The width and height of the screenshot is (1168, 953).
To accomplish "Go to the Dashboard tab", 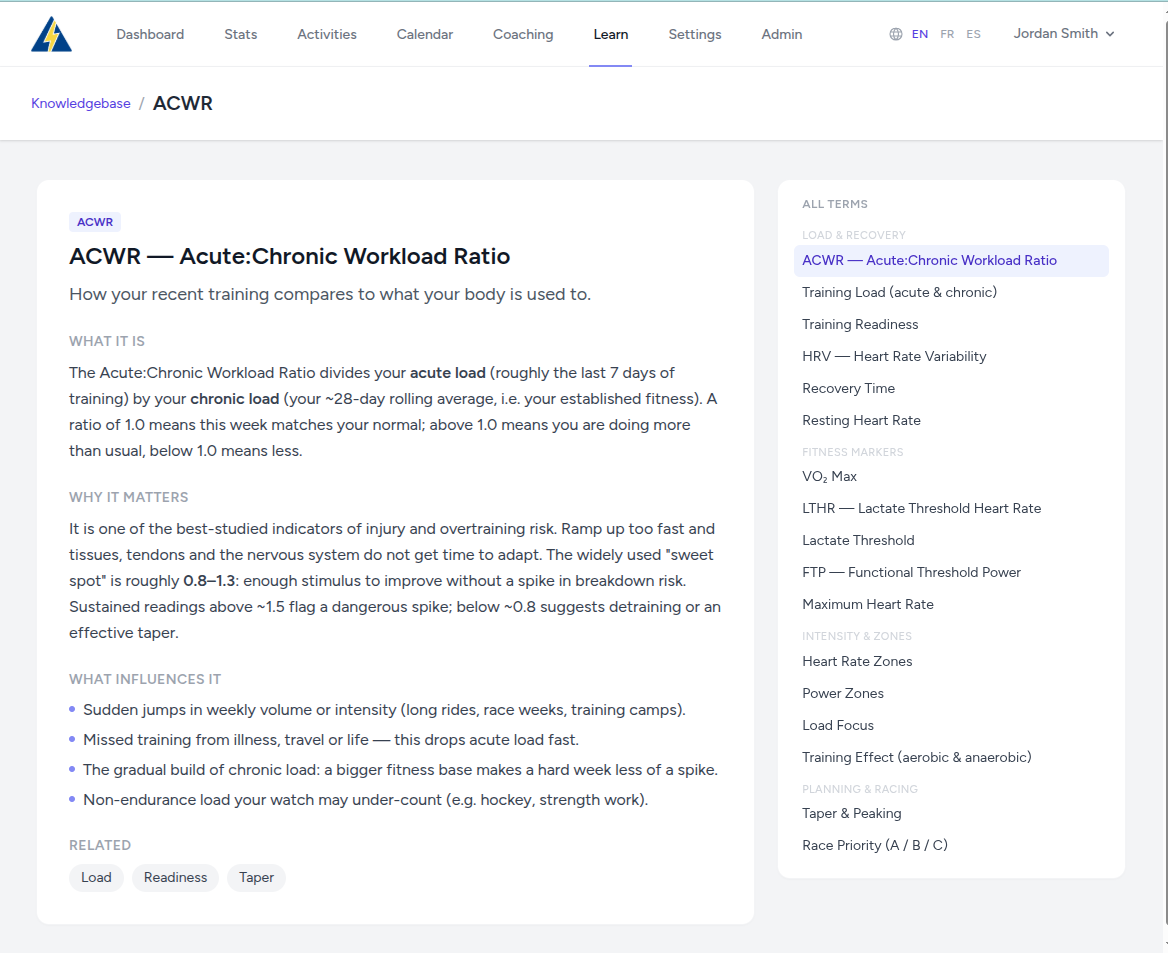I will point(150,34).
